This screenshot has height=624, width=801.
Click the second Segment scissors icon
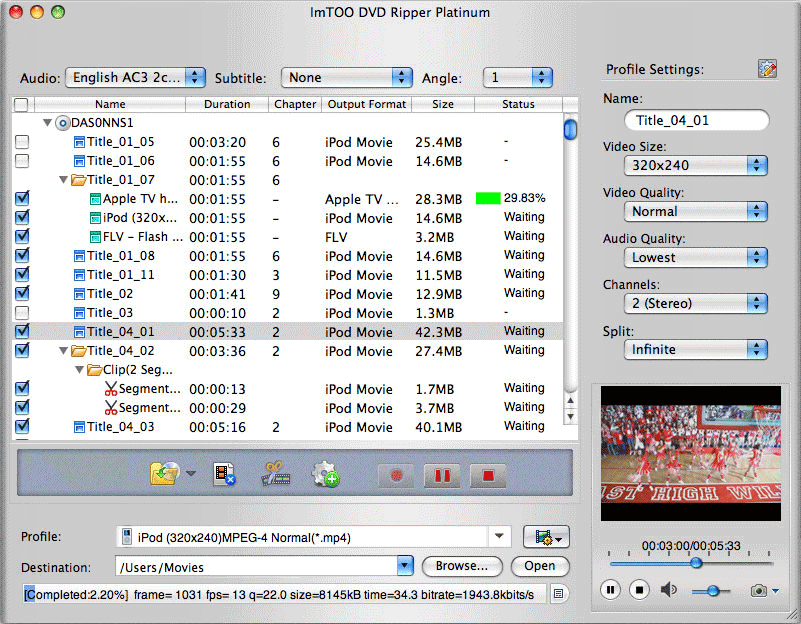pyautogui.click(x=110, y=407)
